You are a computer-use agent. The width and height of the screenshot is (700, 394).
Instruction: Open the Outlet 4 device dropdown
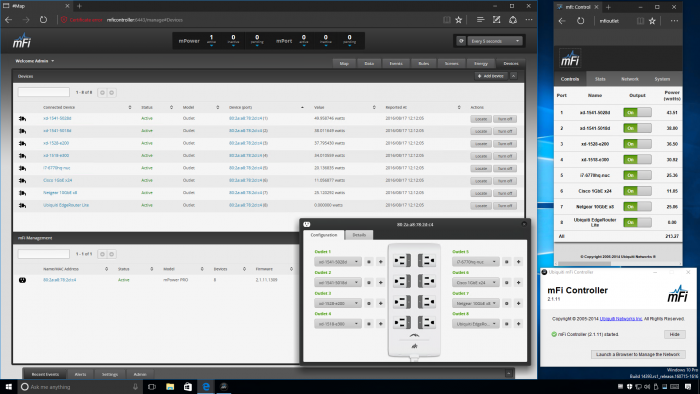click(338, 324)
